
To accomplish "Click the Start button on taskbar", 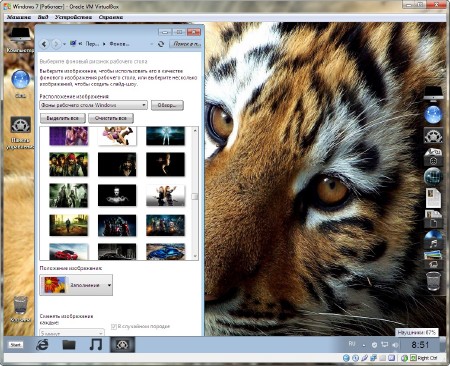I will coord(16,345).
